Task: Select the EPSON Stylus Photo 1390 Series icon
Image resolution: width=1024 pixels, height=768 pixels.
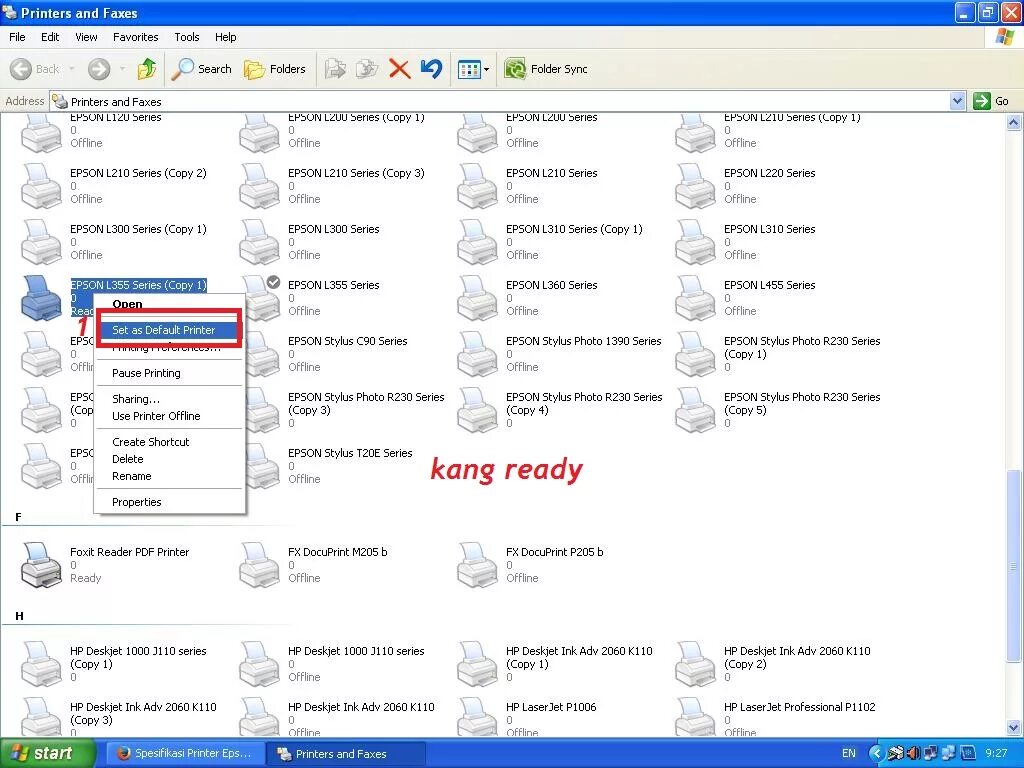Action: tap(477, 354)
